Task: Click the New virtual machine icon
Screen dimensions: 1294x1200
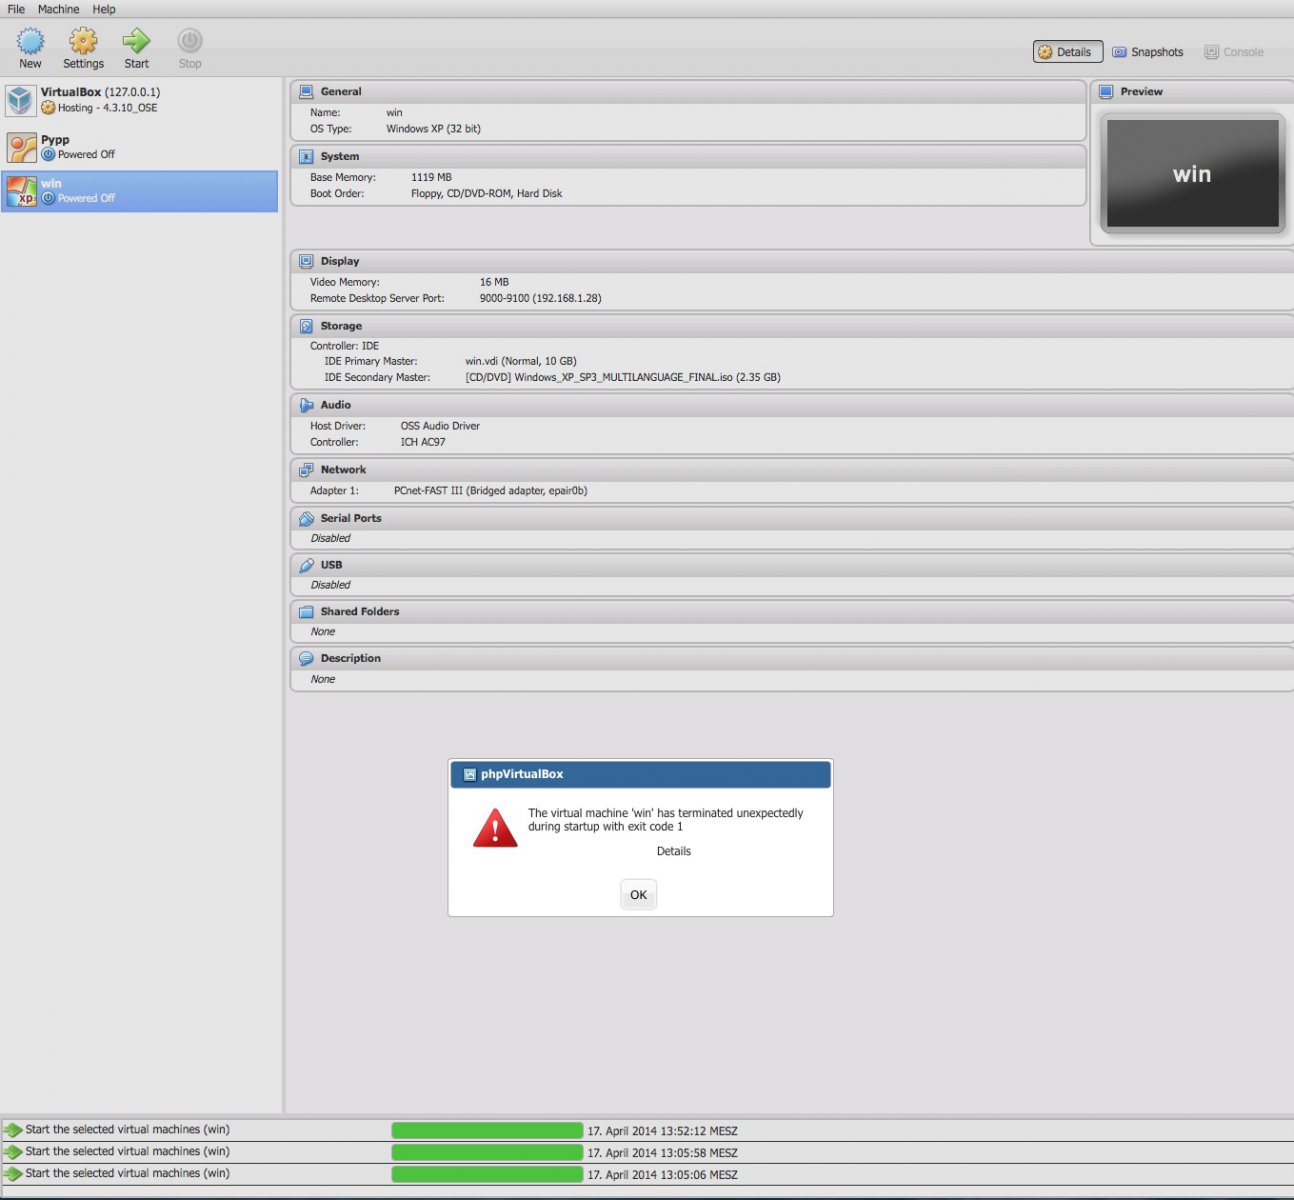Action: (31, 41)
